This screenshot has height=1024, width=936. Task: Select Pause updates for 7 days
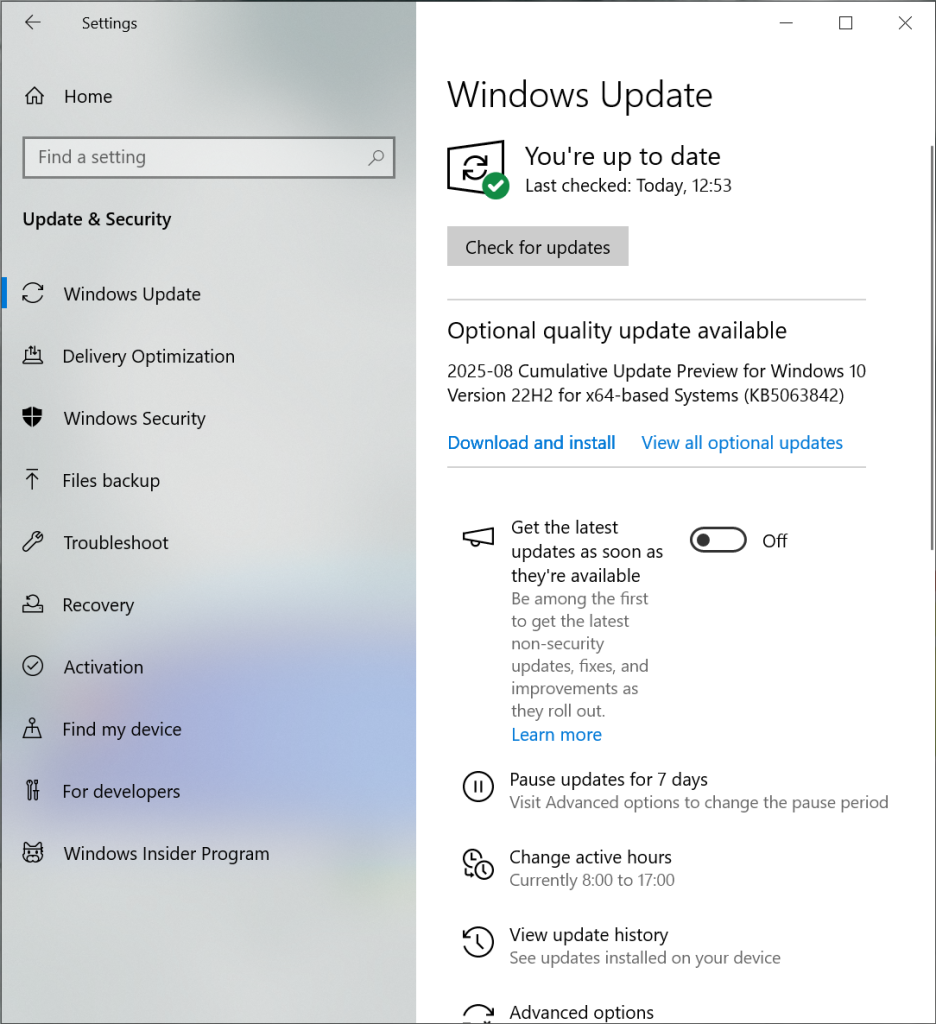click(675, 790)
